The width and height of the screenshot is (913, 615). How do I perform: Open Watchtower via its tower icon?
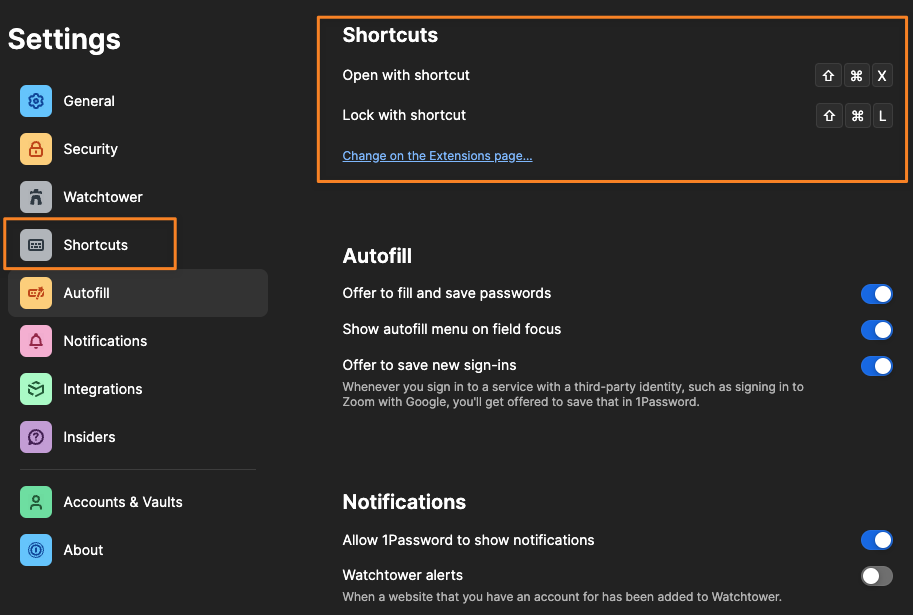[36, 197]
